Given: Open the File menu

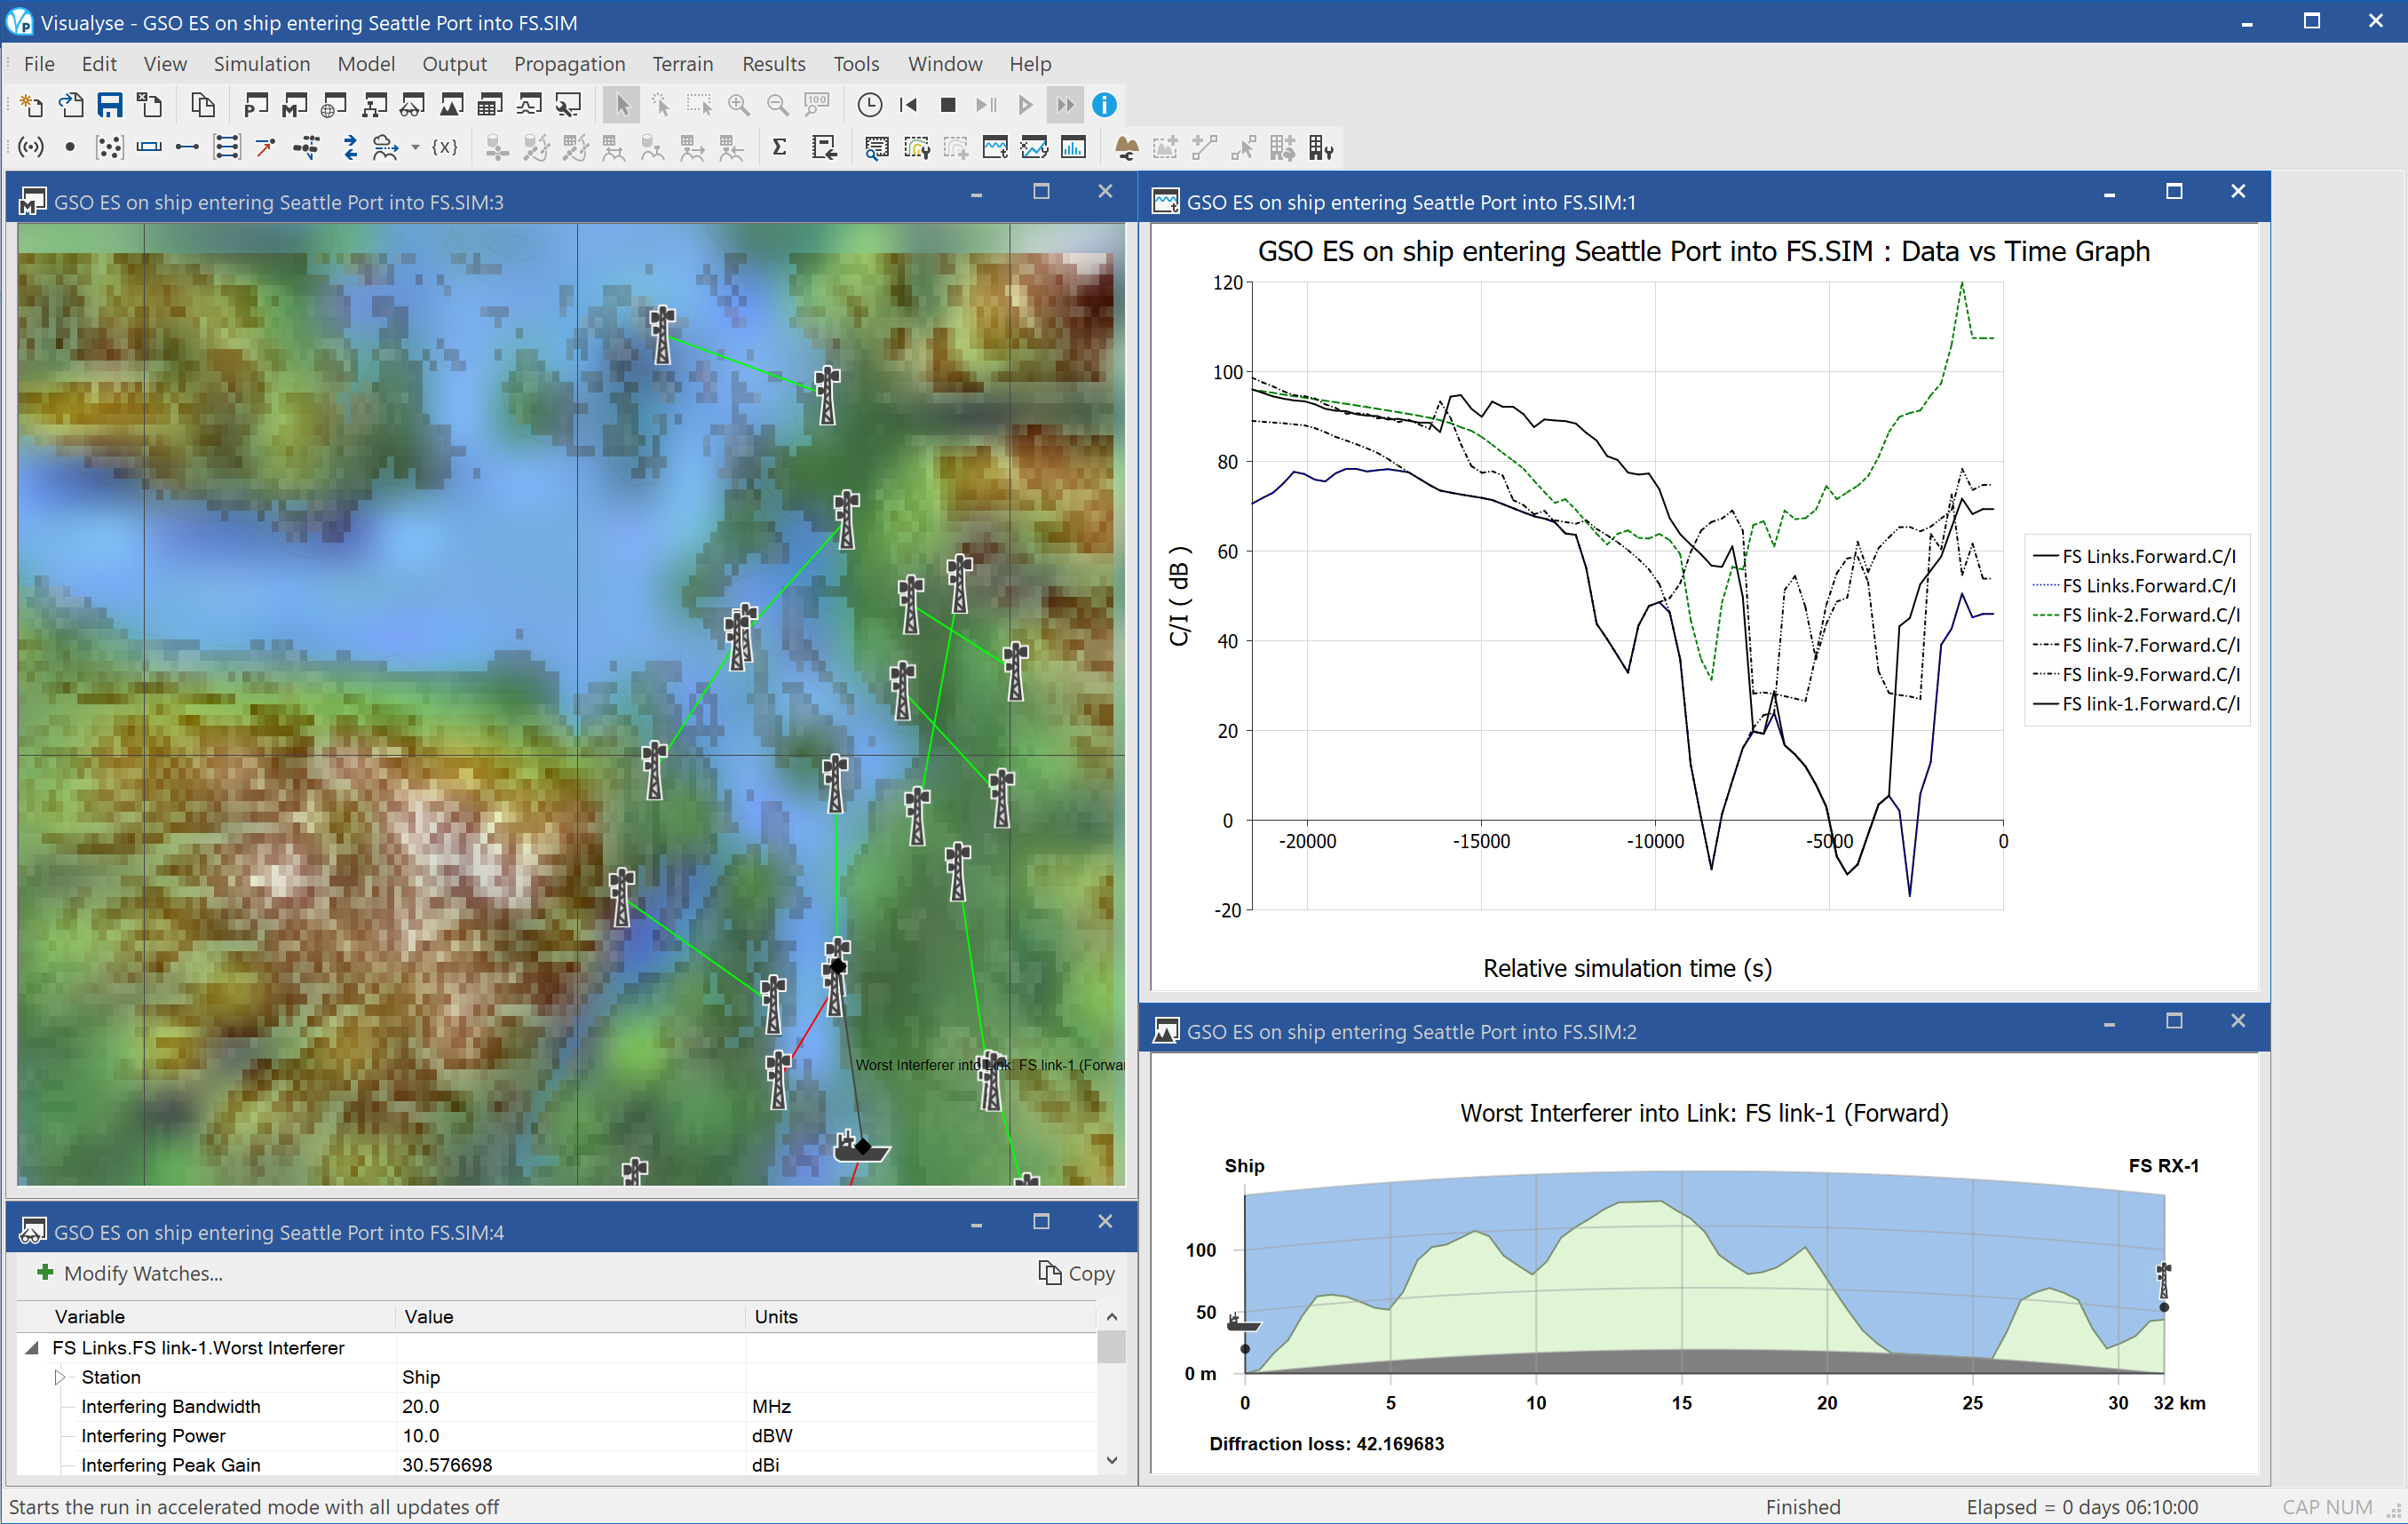Looking at the screenshot, I should click(x=39, y=64).
